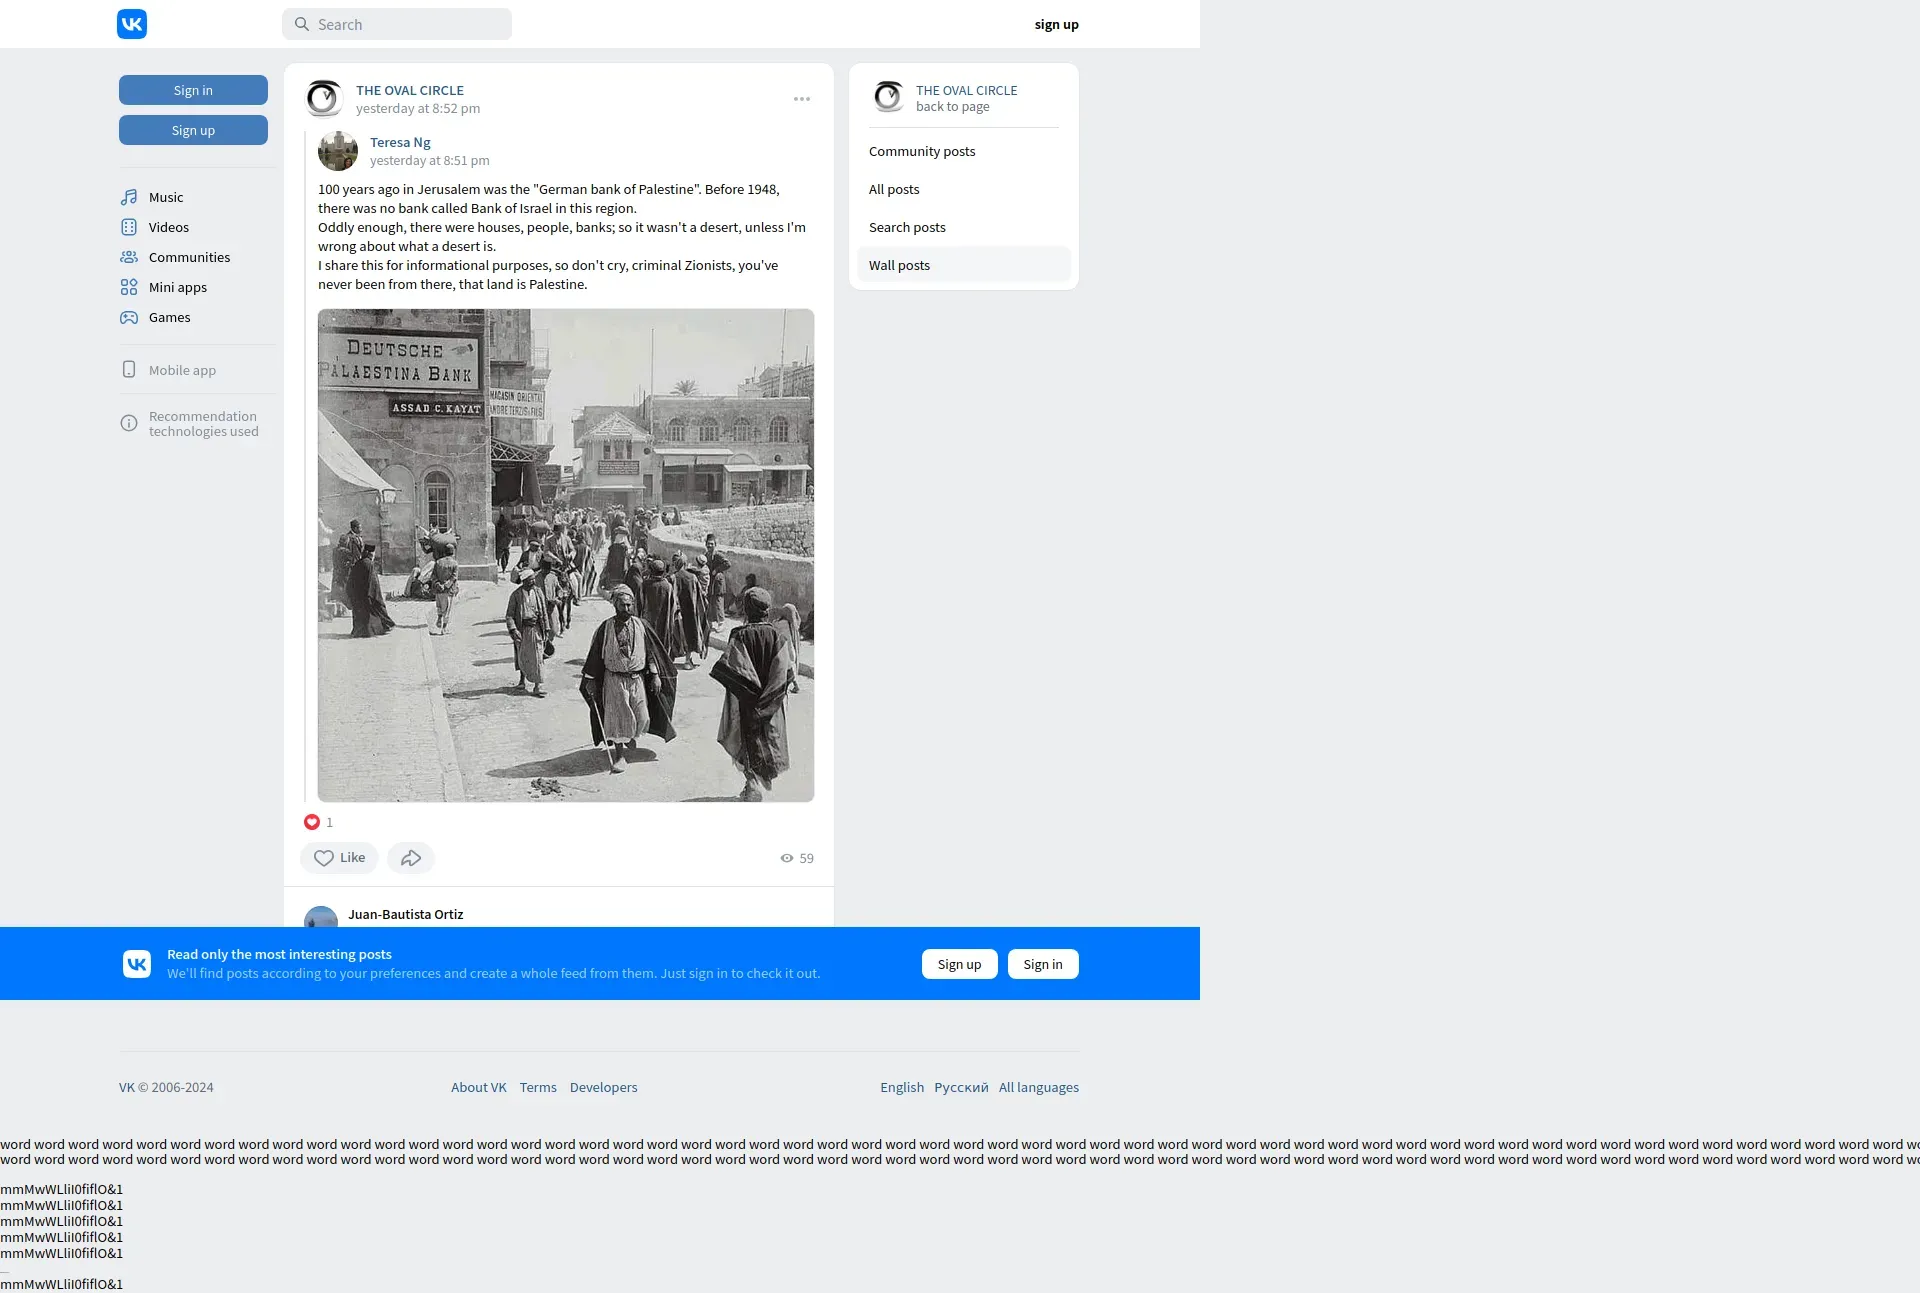This screenshot has width=1920, height=1293.
Task: Open the Mini apps icon
Action: click(129, 287)
